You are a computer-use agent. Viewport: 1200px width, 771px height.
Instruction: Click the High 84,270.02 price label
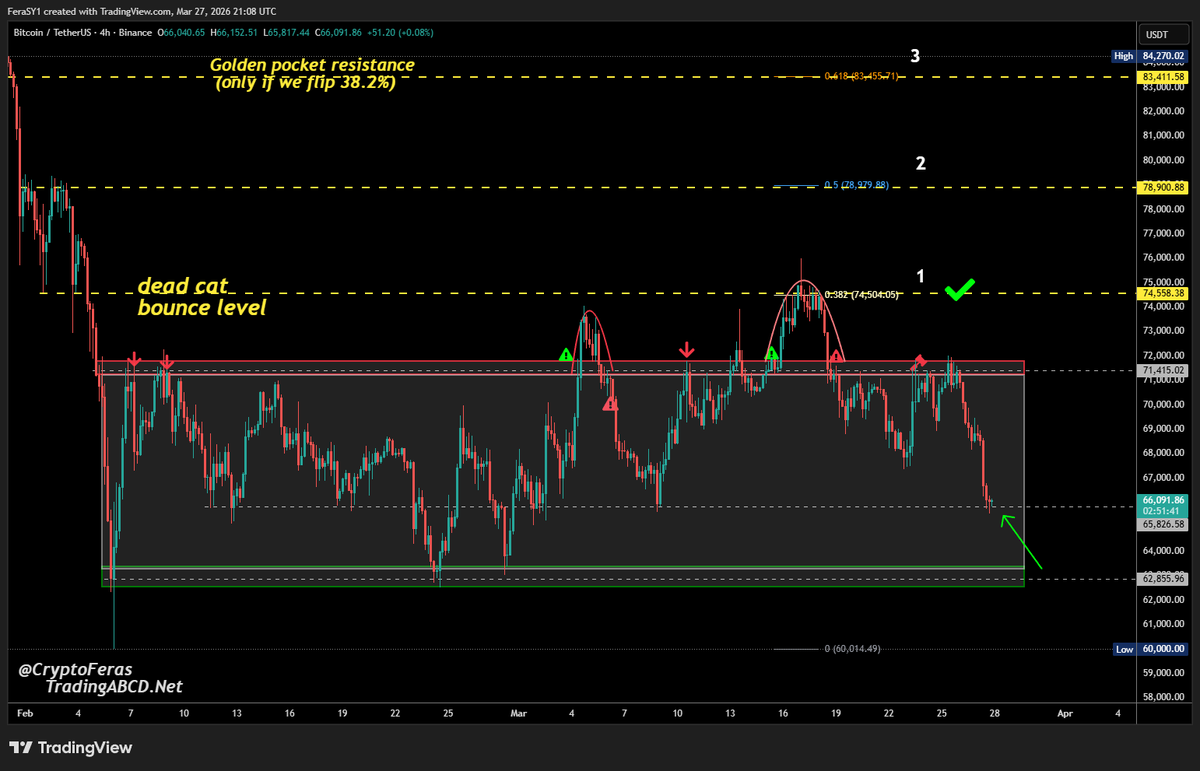1150,56
